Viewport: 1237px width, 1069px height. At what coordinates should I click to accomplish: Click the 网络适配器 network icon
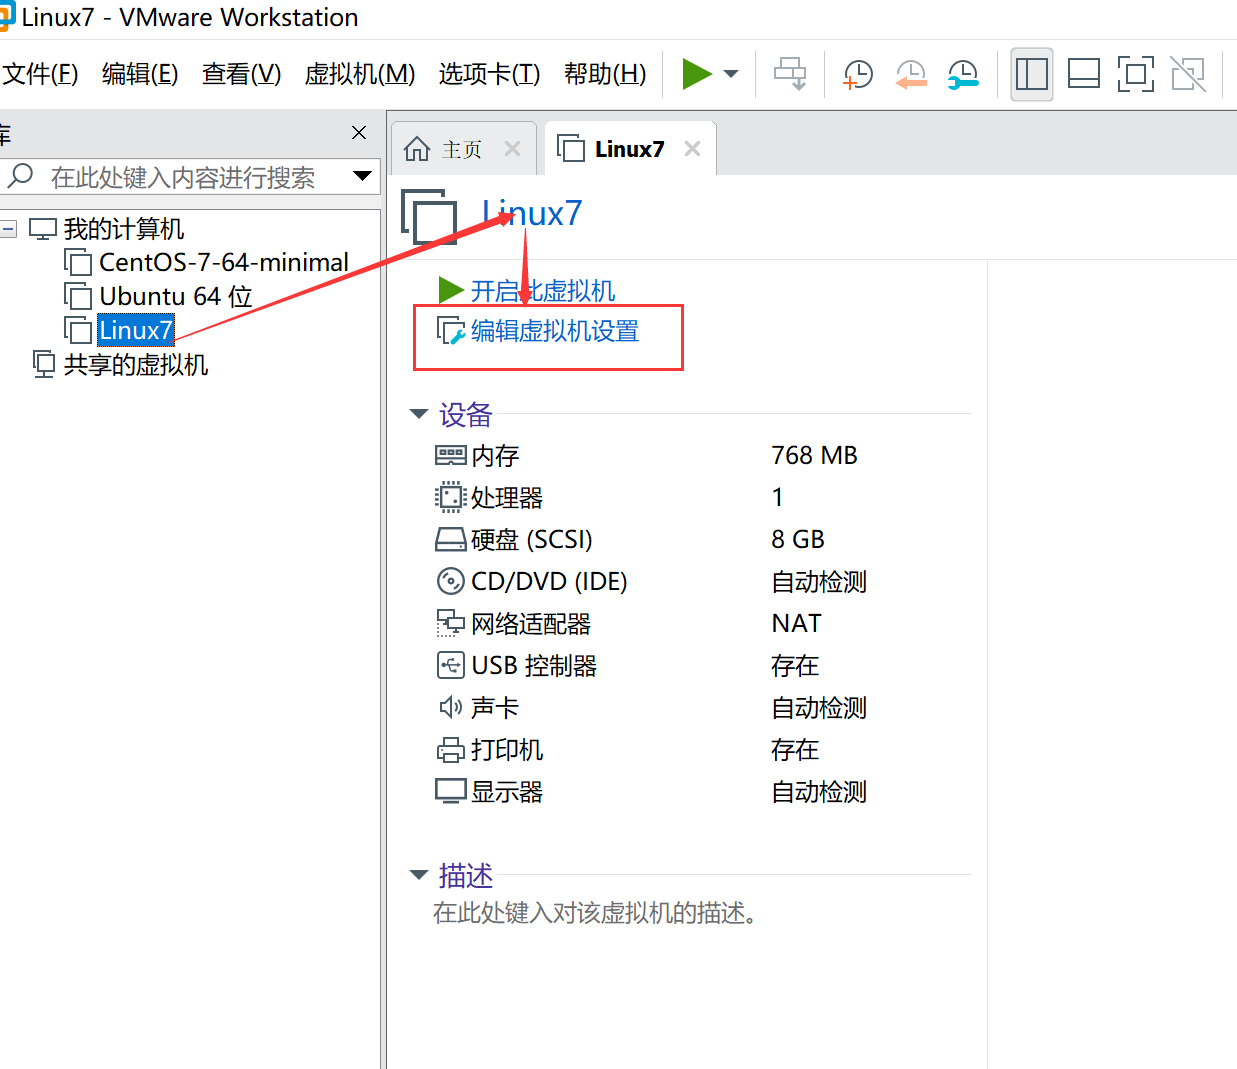451,624
